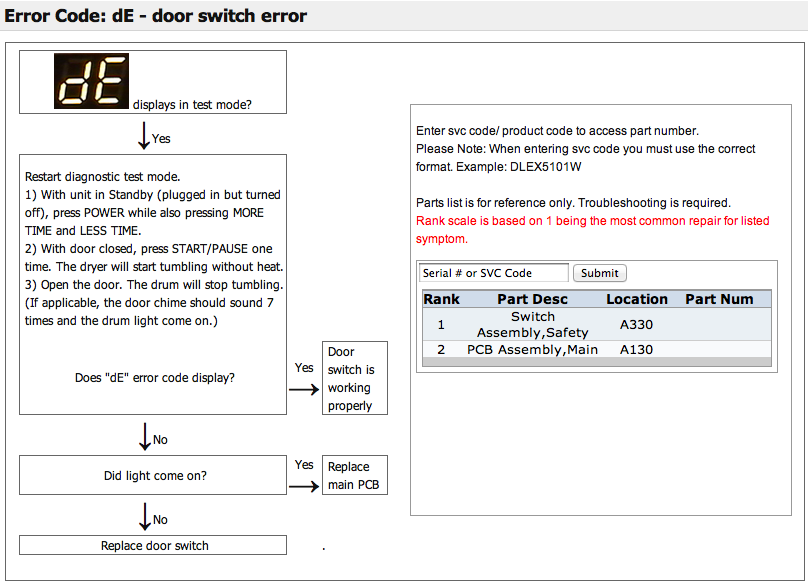Click the red rank scale note
The height and width of the screenshot is (585, 808).
point(593,230)
